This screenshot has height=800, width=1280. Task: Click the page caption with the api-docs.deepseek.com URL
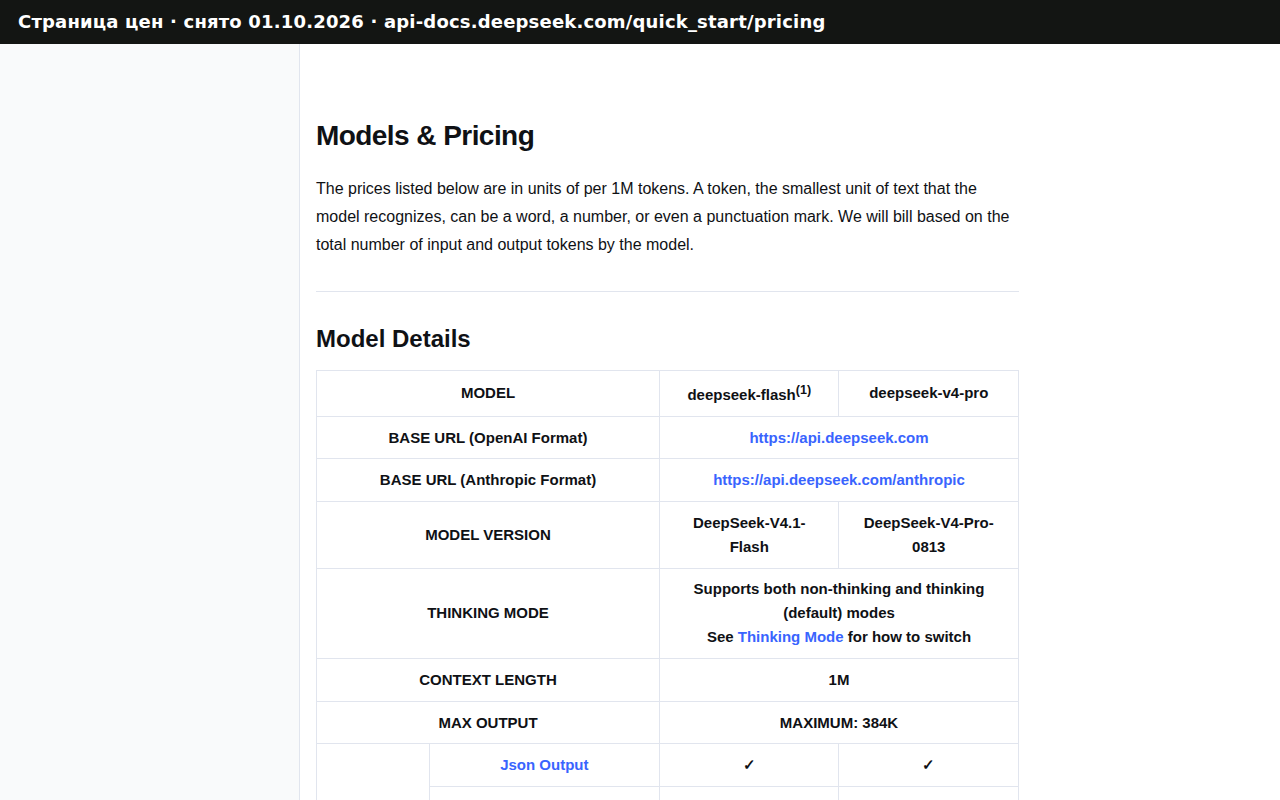[421, 22]
